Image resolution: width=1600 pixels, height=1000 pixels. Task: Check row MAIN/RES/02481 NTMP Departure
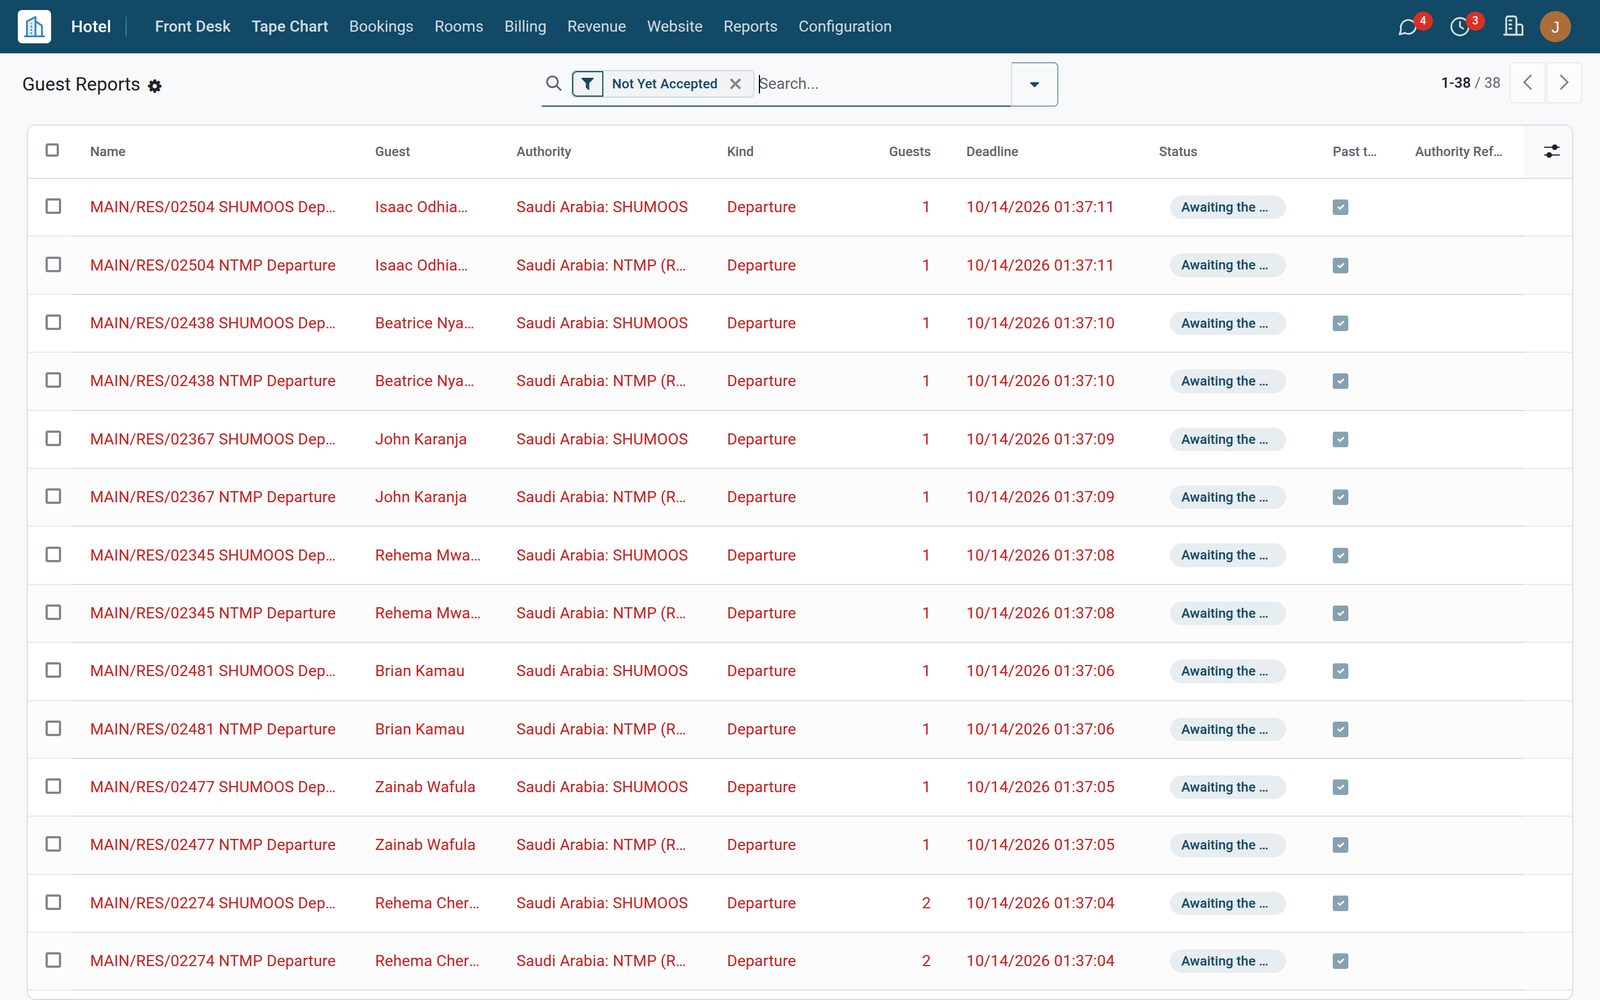(53, 729)
